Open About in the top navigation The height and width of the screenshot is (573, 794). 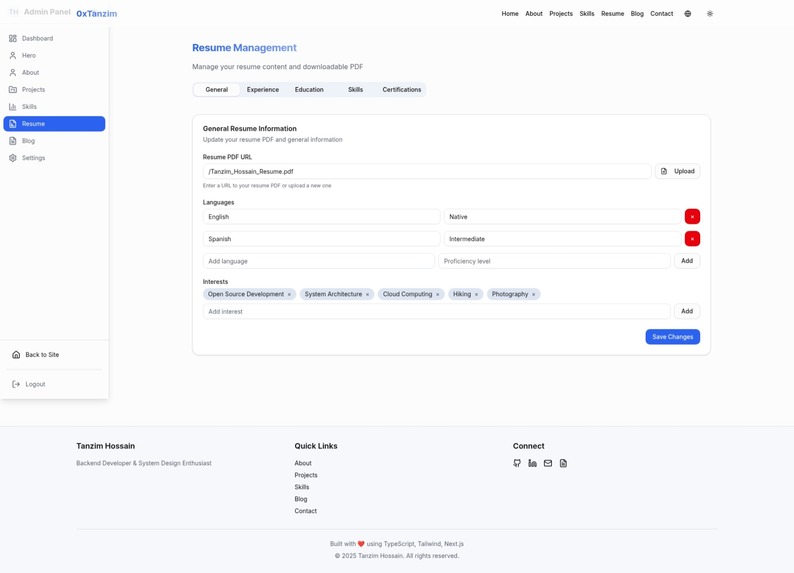pos(534,14)
